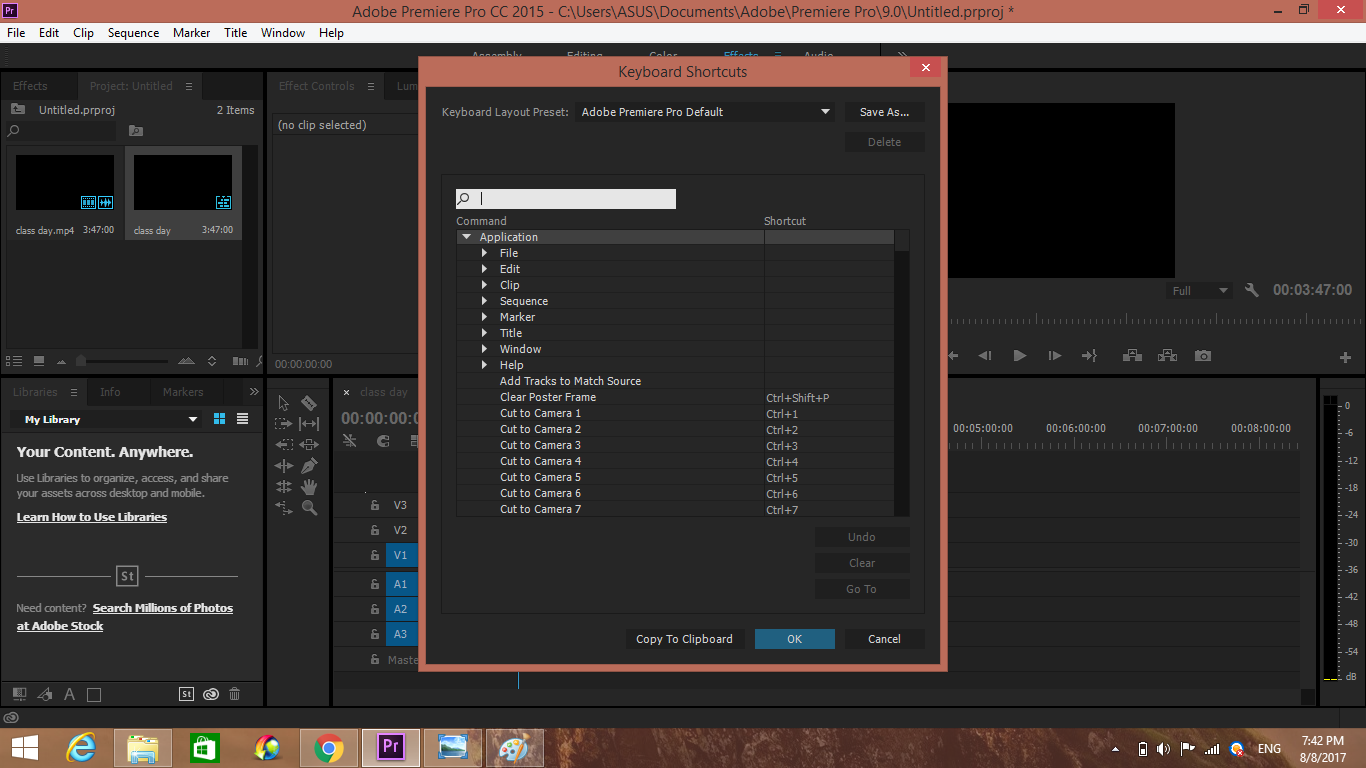1366x768 pixels.
Task: Open Google Chrome from taskbar
Action: (x=329, y=748)
